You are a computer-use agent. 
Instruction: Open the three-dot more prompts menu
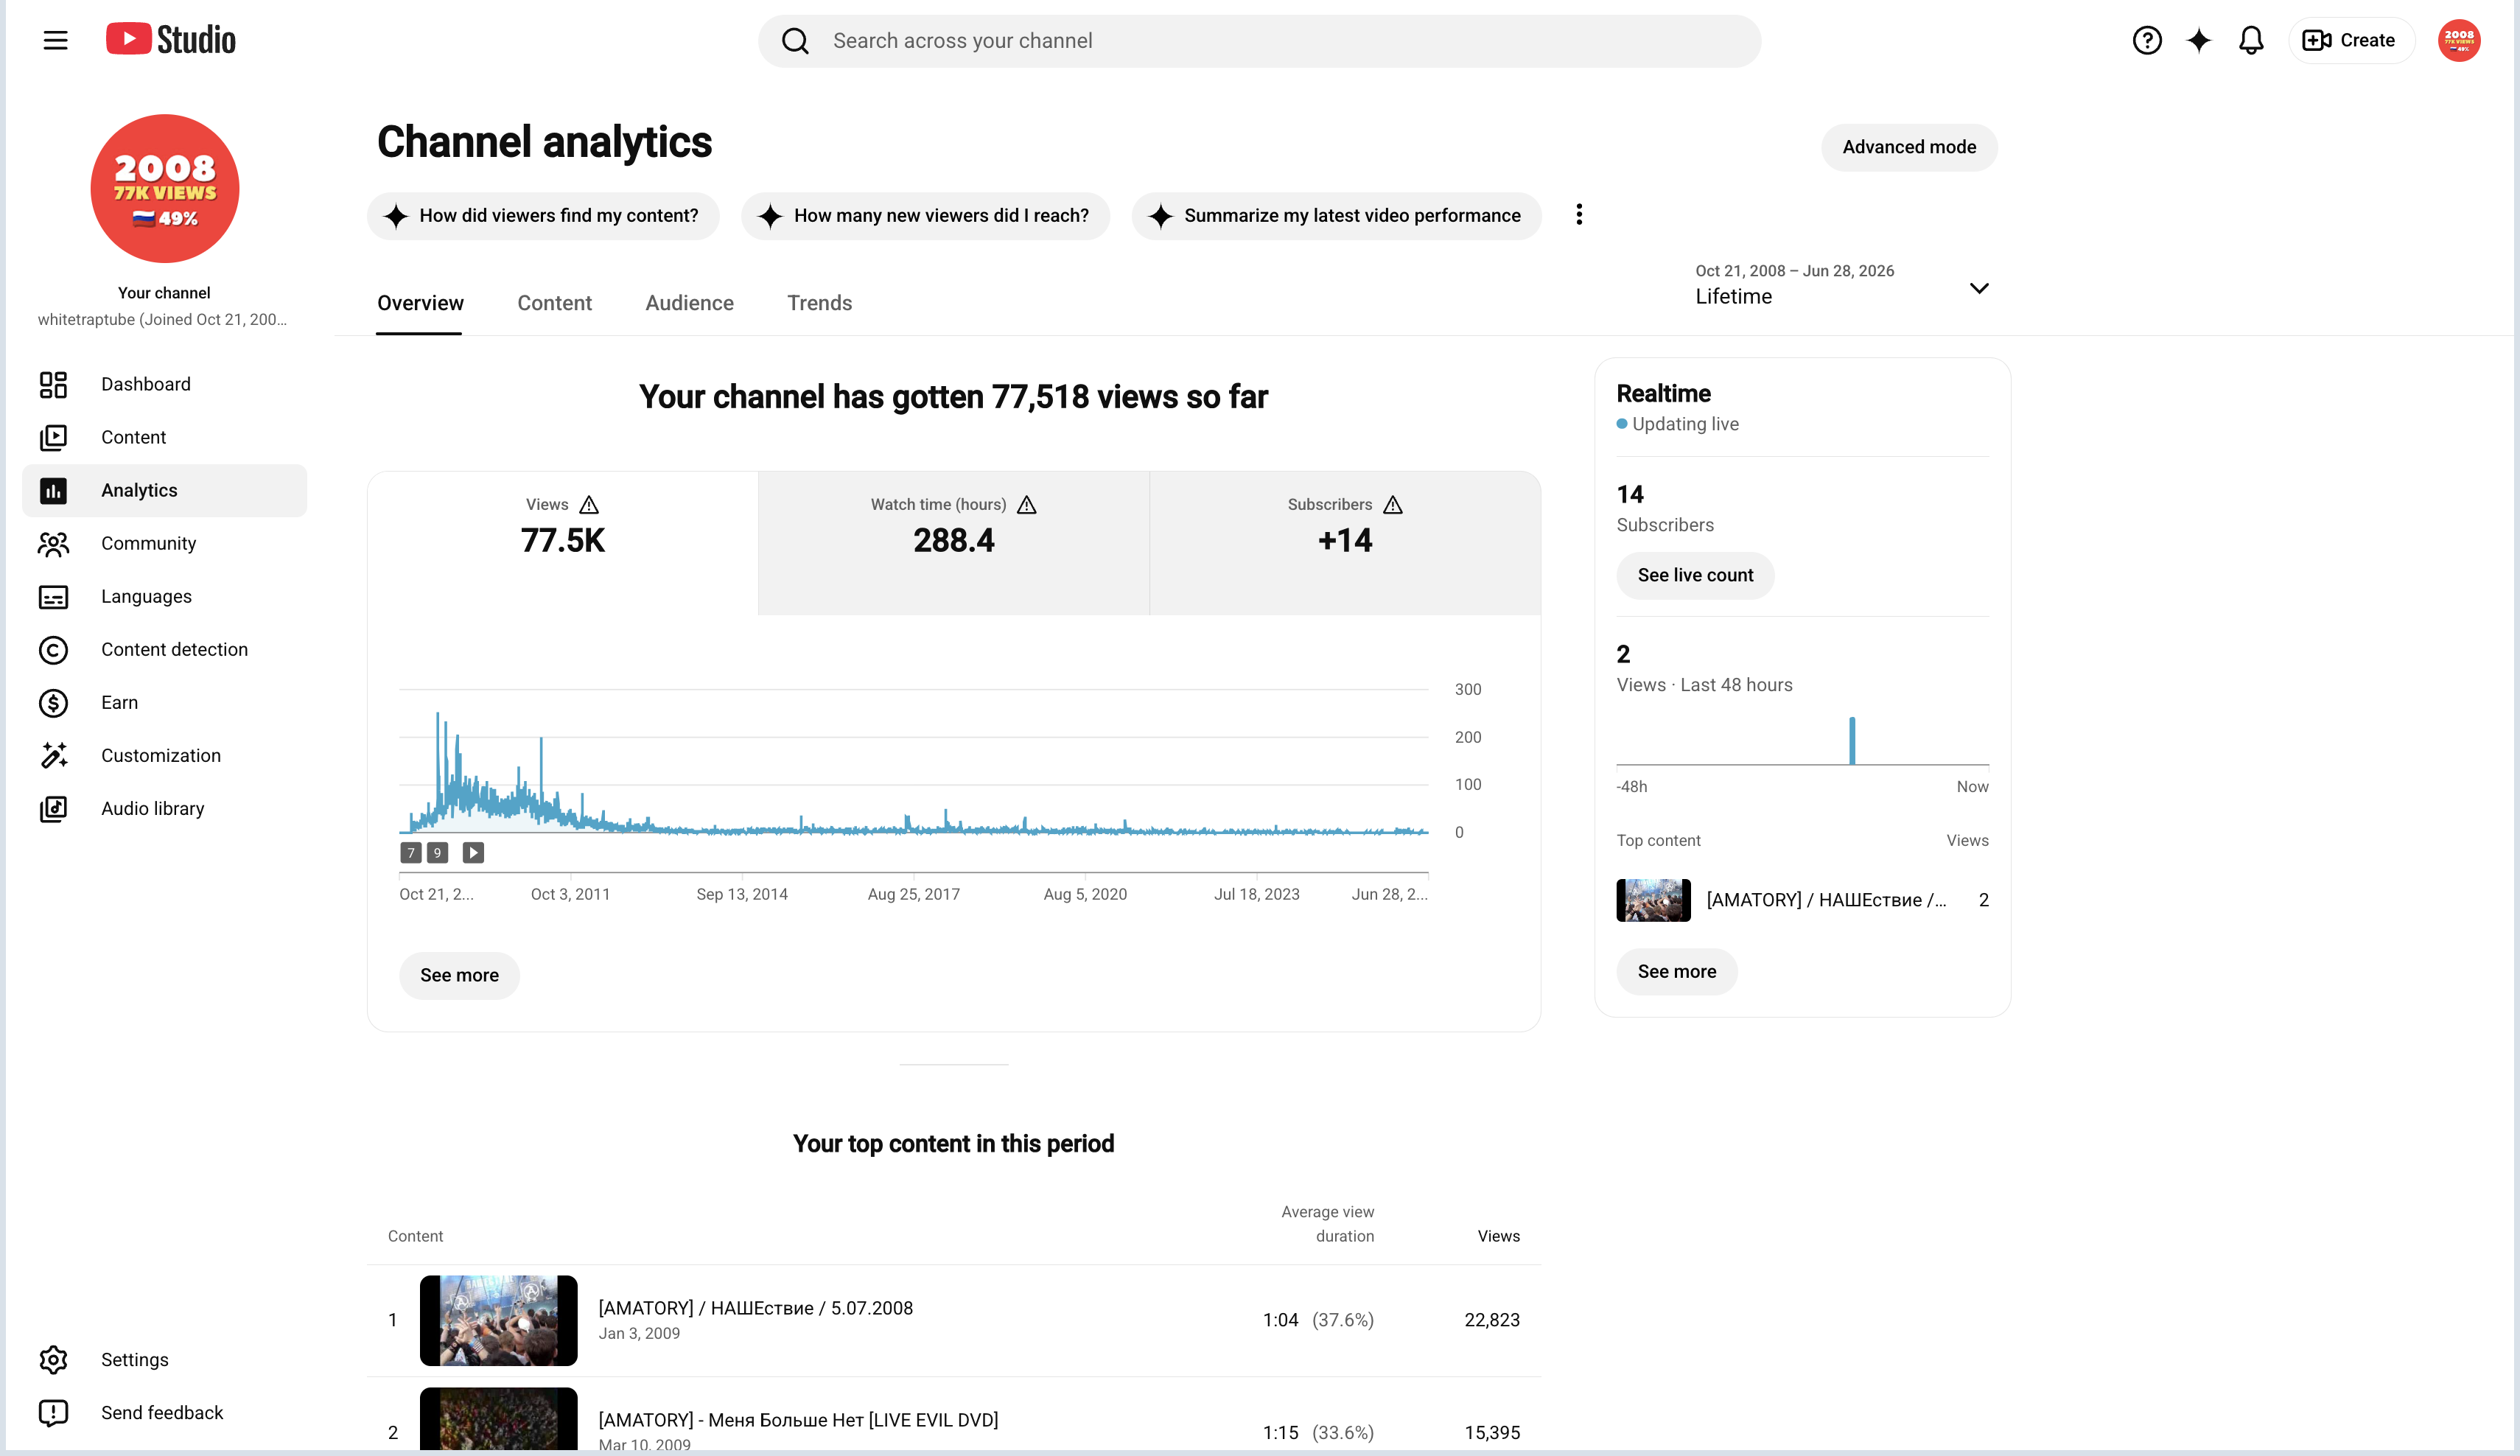click(1579, 215)
